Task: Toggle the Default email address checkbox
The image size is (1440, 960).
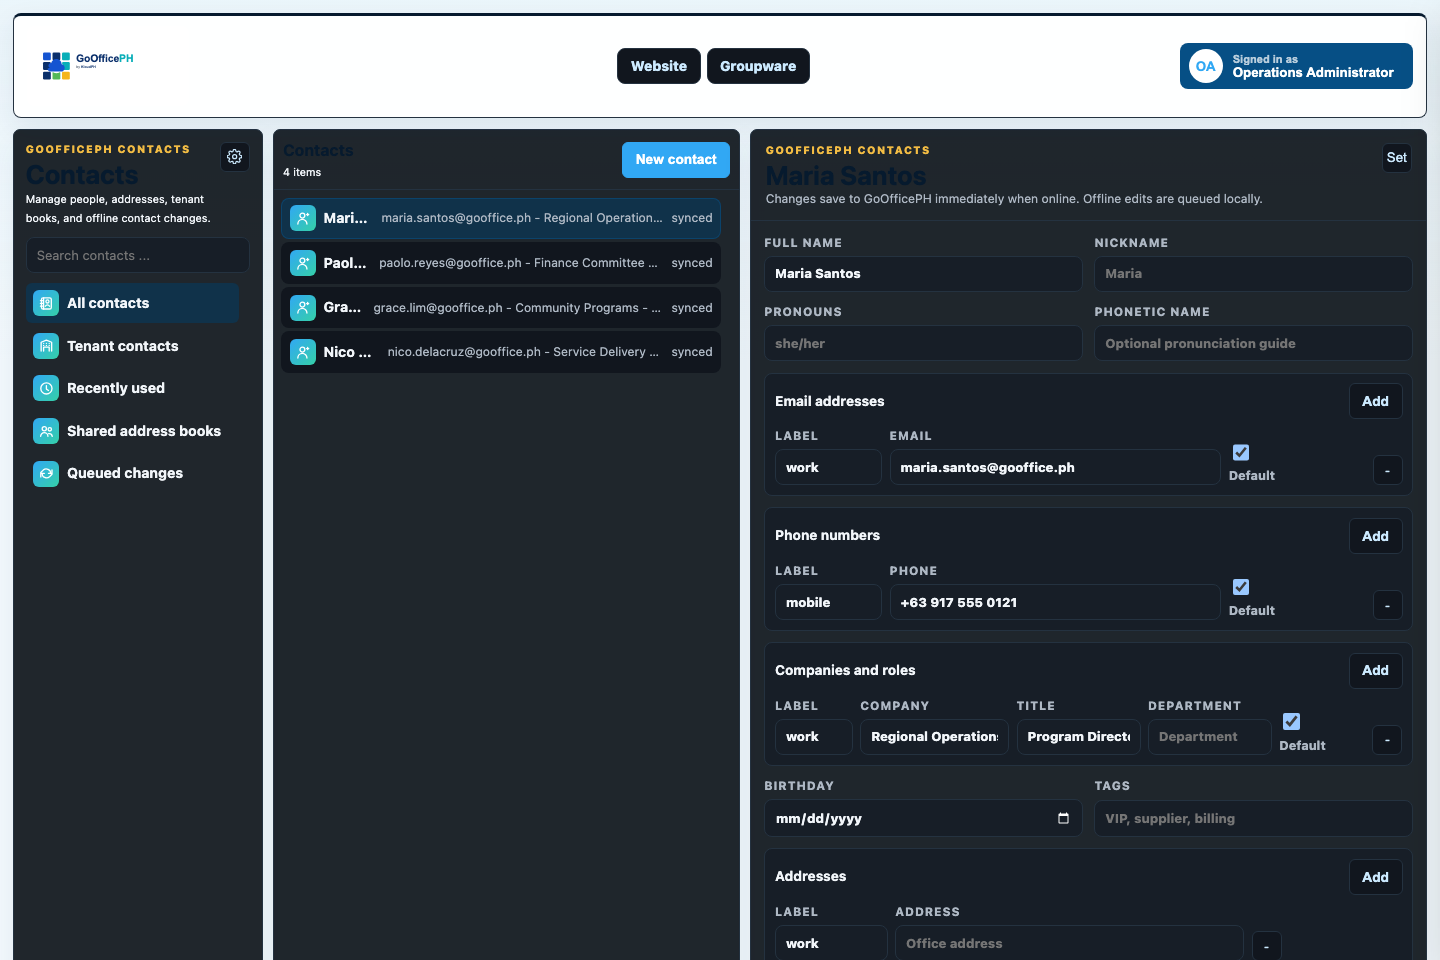Action: click(x=1241, y=452)
